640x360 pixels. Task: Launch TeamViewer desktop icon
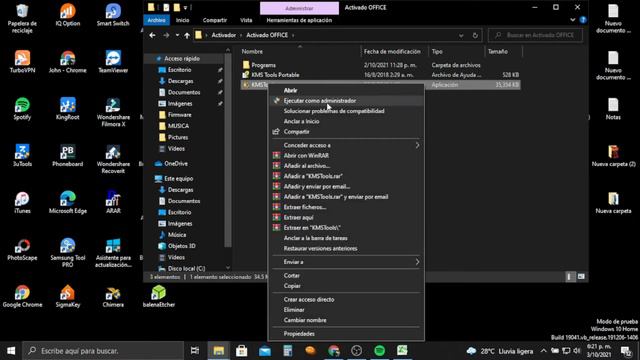pyautogui.click(x=113, y=62)
